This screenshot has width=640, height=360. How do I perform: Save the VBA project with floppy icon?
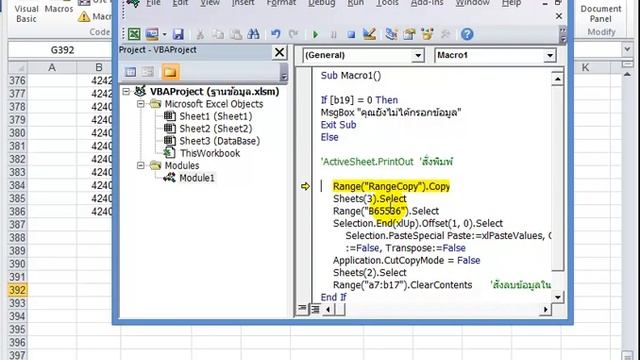point(178,34)
